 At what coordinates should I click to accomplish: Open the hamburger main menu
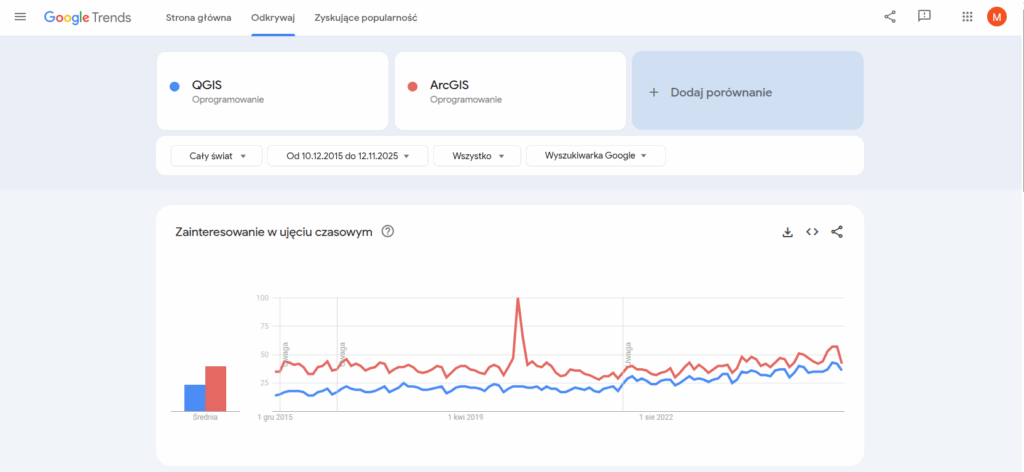tap(20, 17)
